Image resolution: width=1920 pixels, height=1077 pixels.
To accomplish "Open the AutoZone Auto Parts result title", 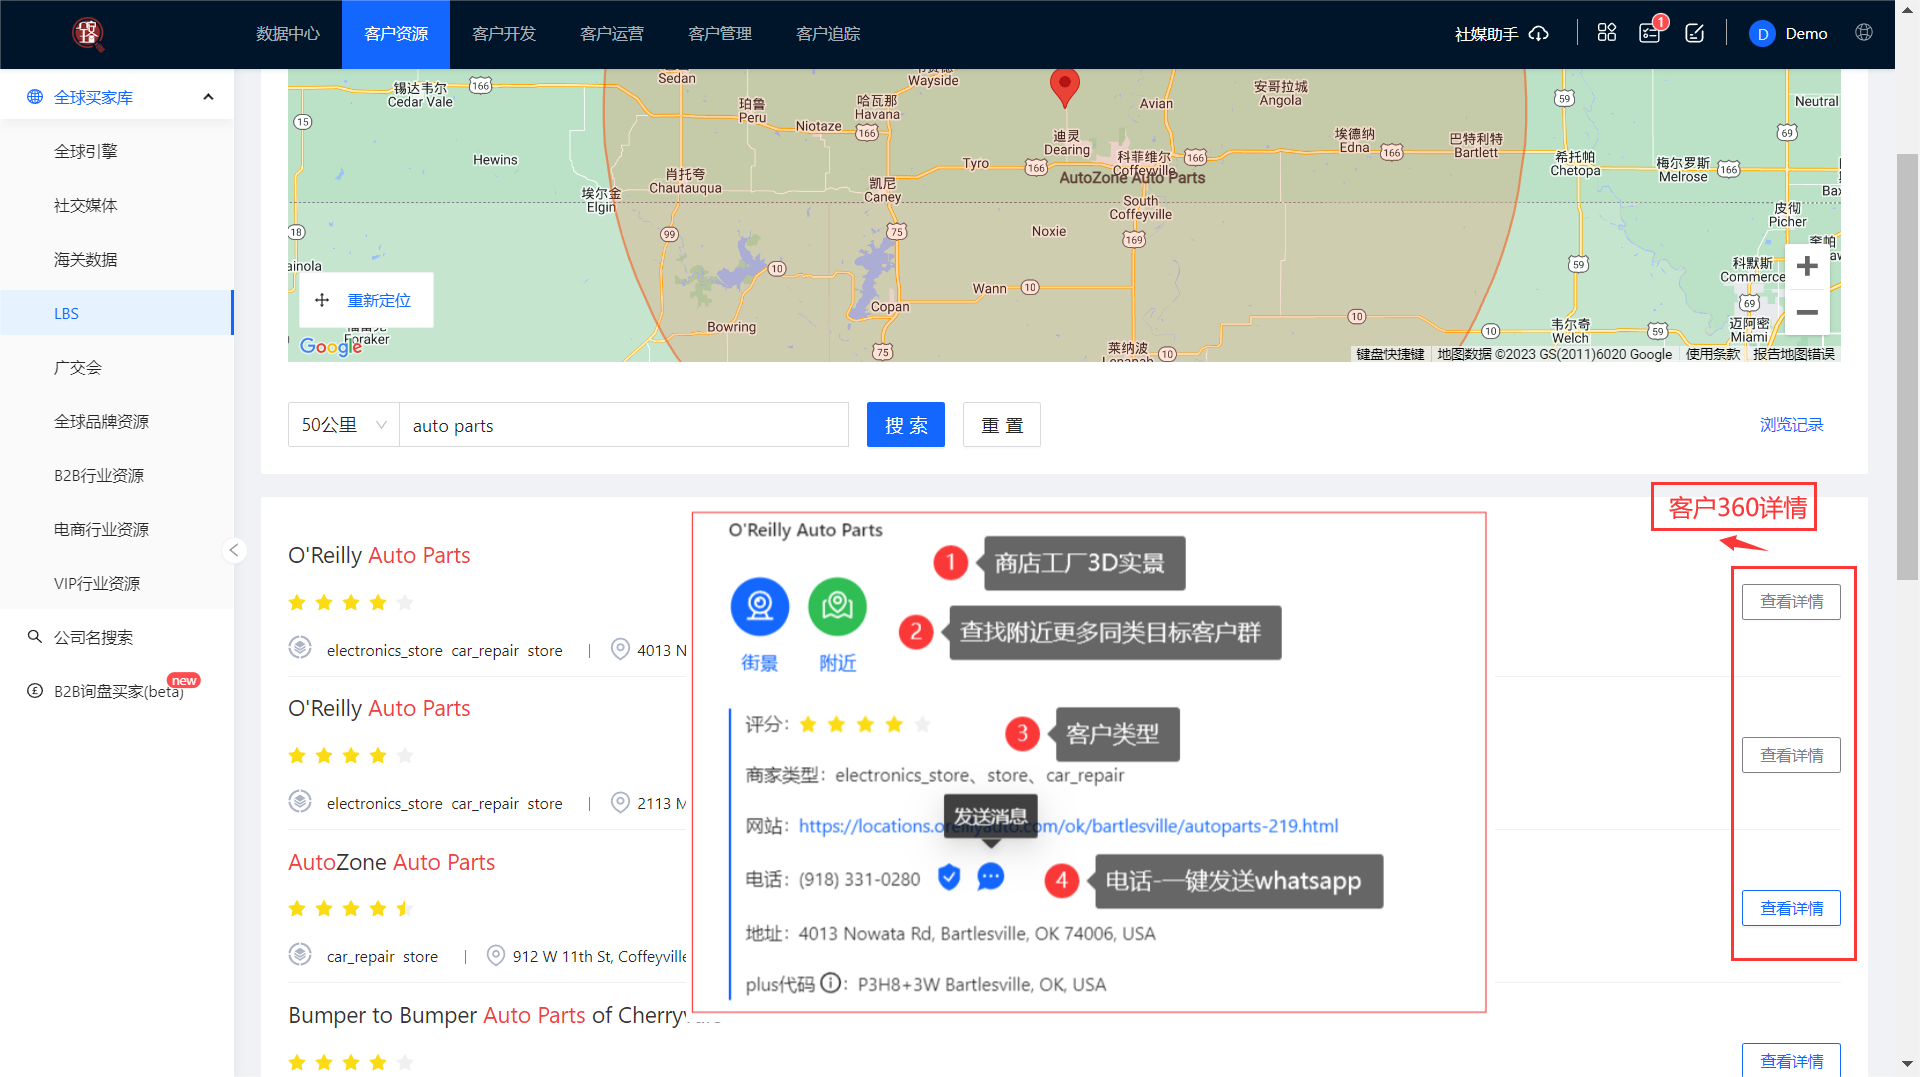I will point(392,862).
